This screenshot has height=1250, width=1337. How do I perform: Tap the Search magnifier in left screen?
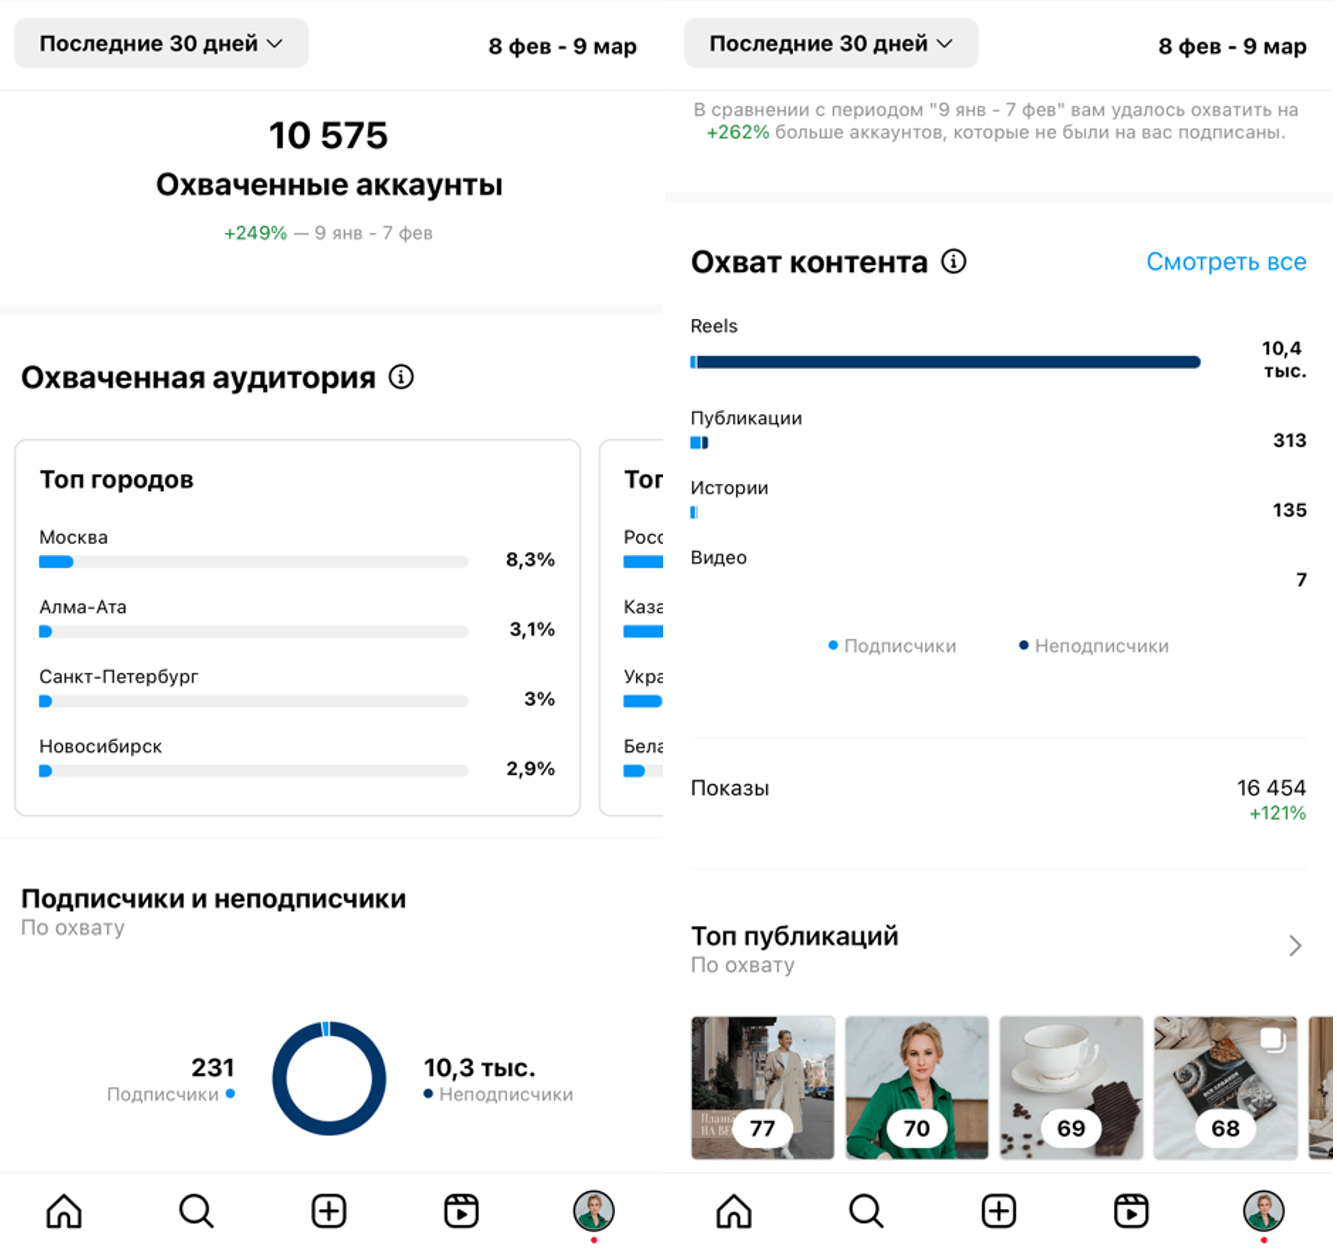point(196,1211)
